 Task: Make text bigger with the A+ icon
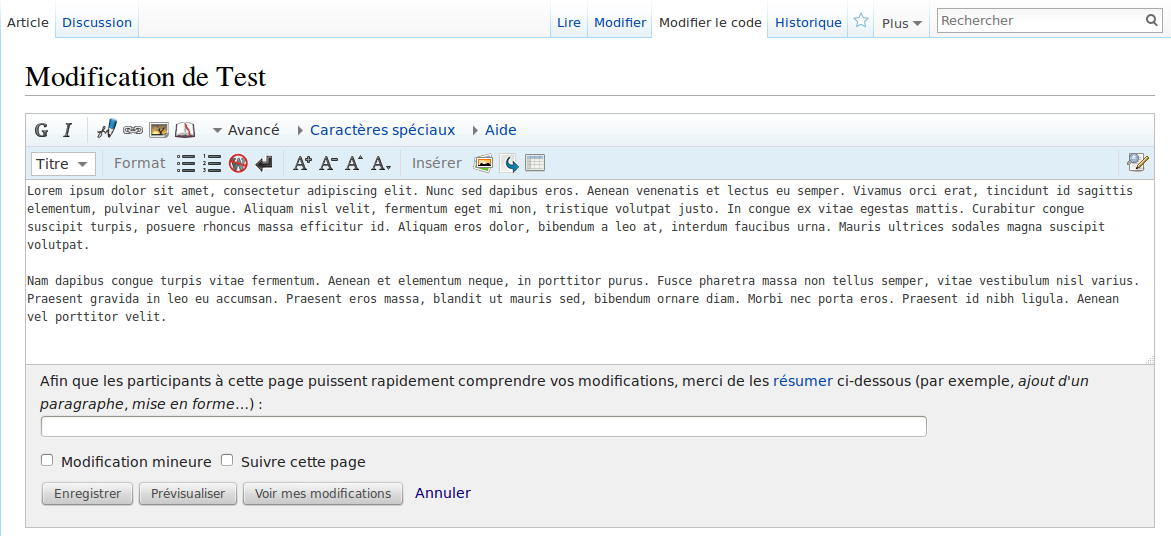[302, 163]
